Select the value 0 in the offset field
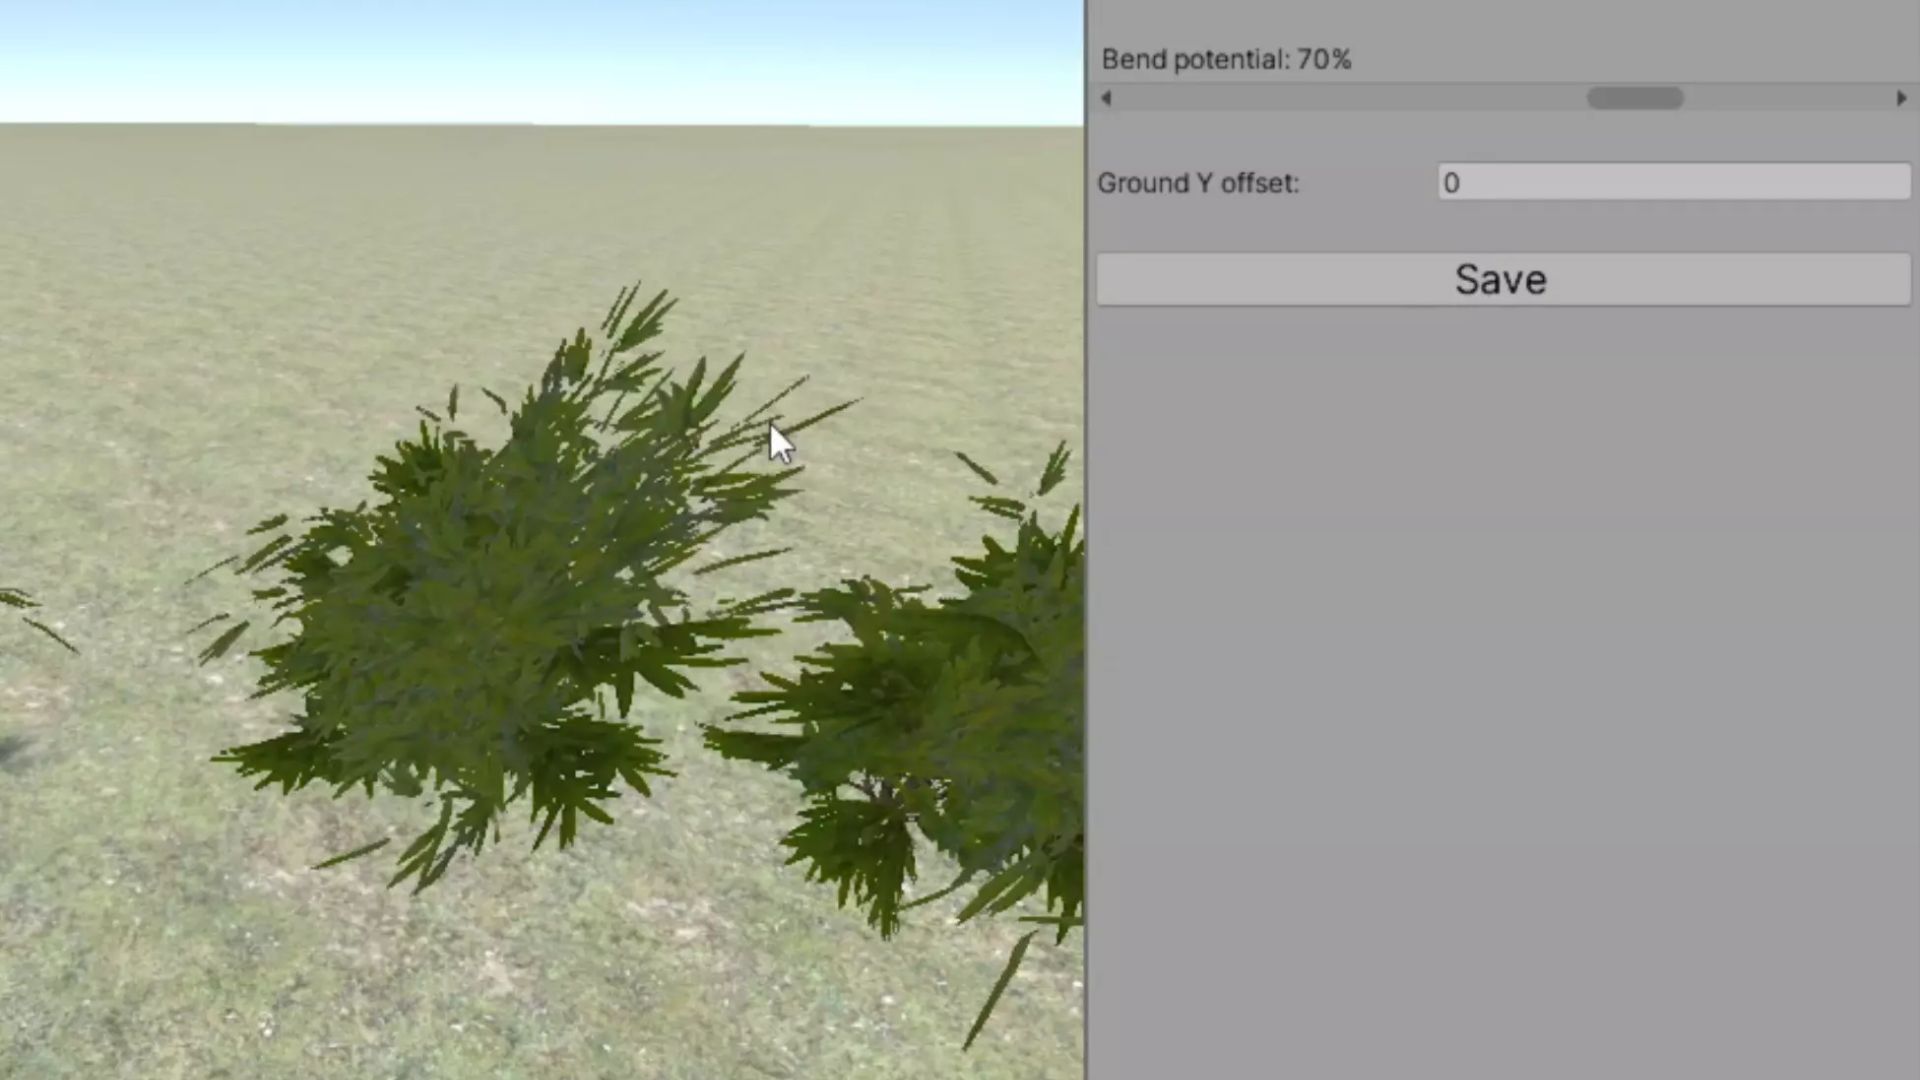Image resolution: width=1920 pixels, height=1080 pixels. pos(1450,183)
